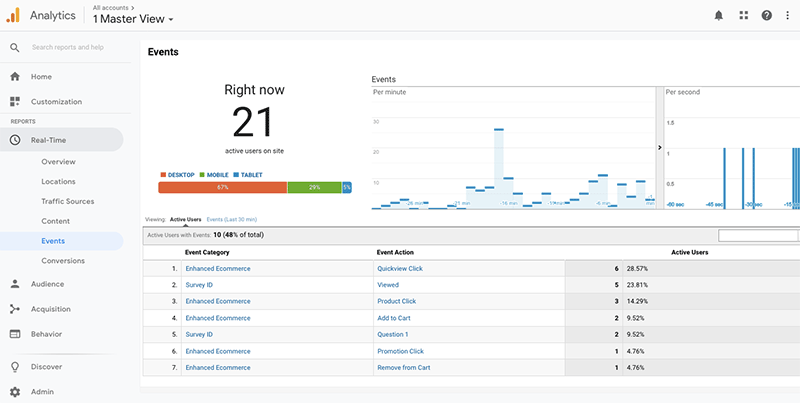Expand the Audience reports section
This screenshot has width=800, height=403.
47,284
